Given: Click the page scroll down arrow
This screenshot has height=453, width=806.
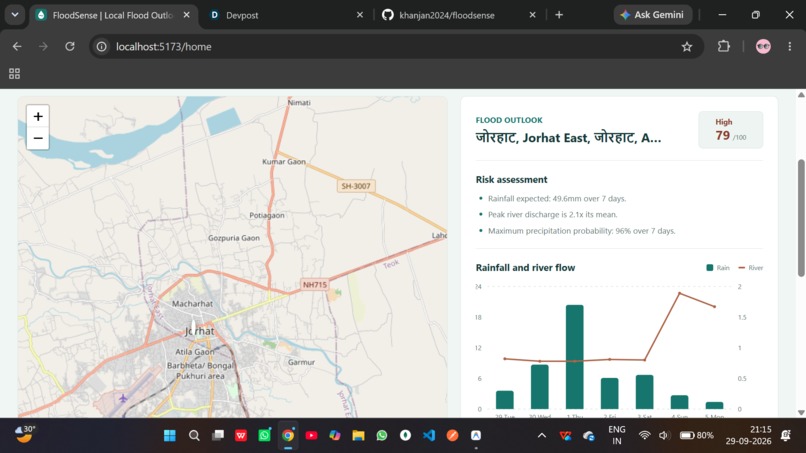Looking at the screenshot, I should (x=801, y=412).
